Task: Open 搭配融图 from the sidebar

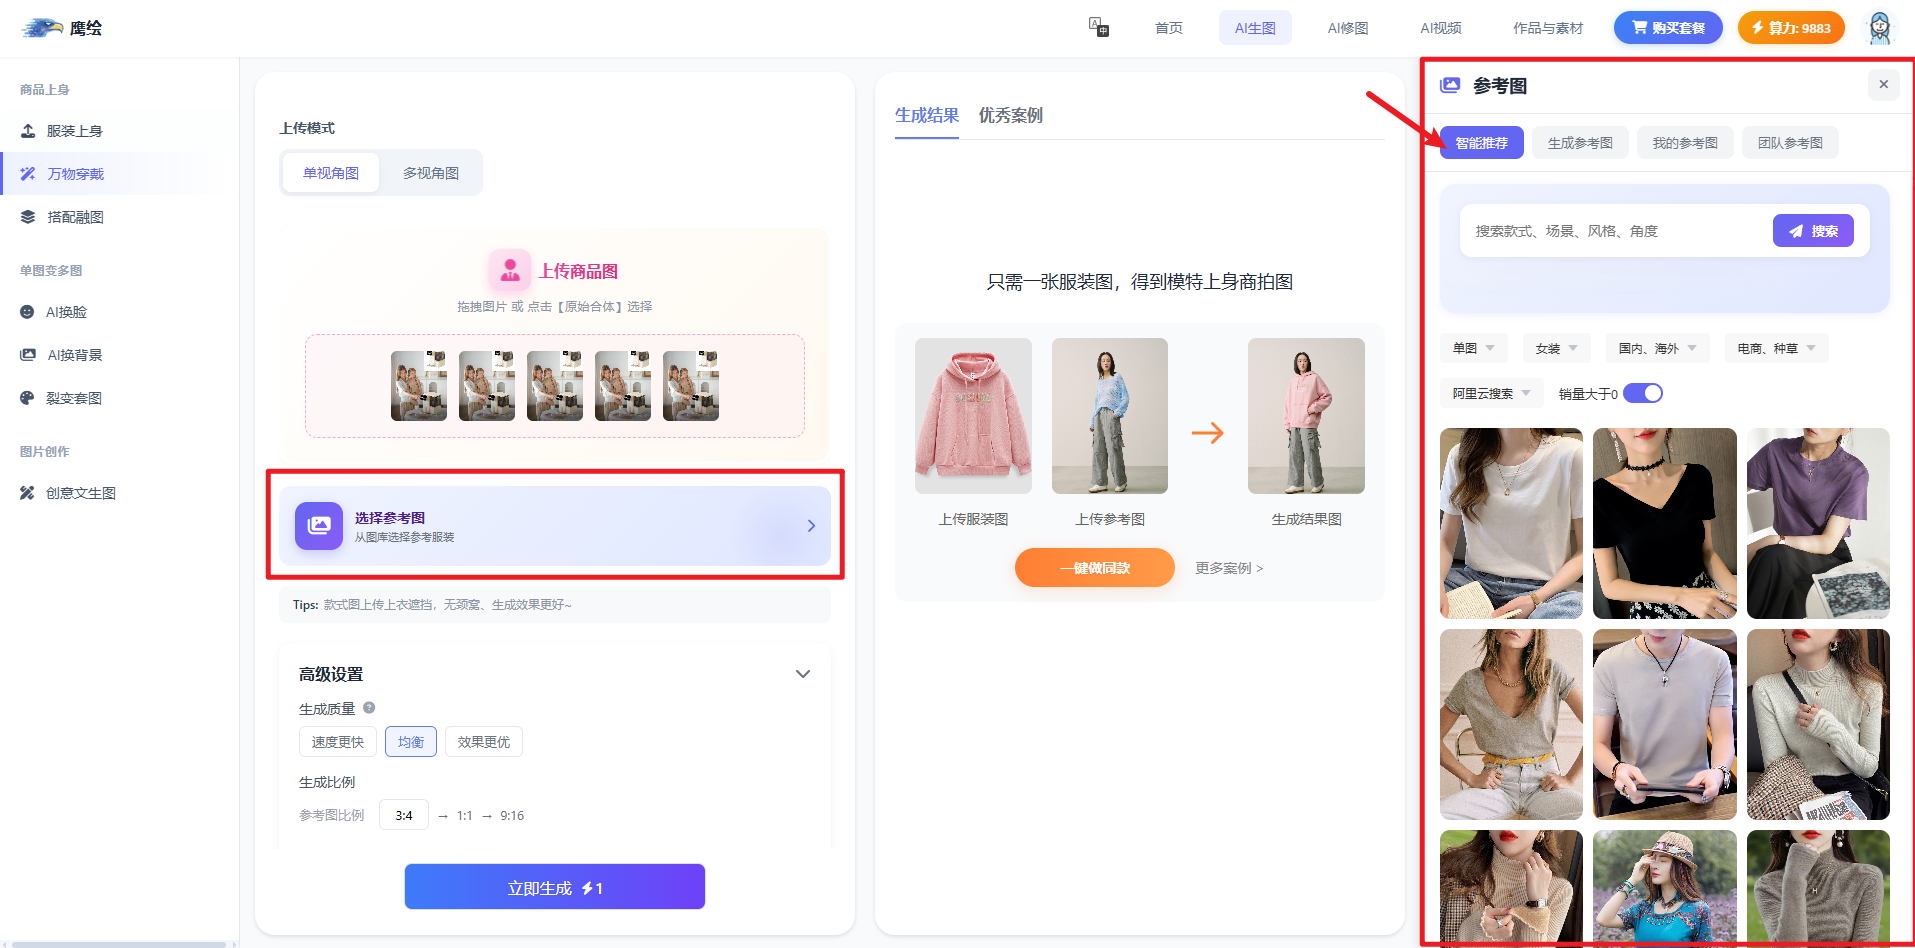Action: (75, 217)
